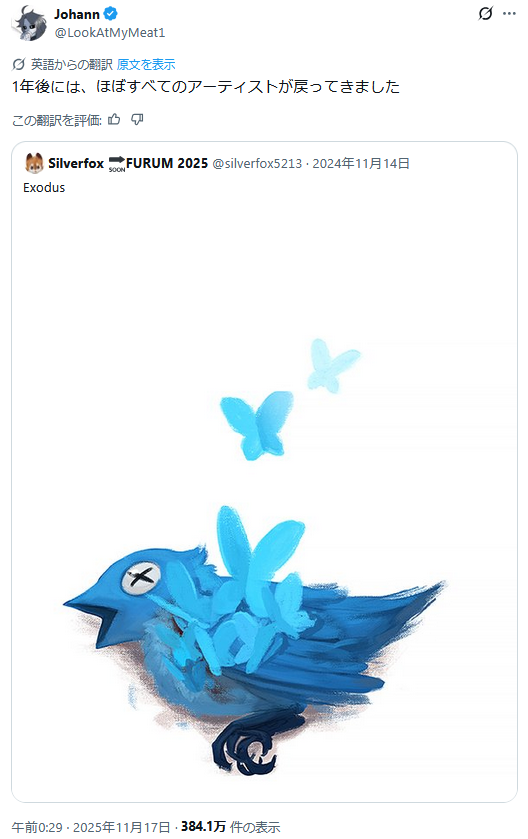Click the post timestamp 午前0:29 · 2025年11月17日
Viewport: 528px width, 839px height.
(x=91, y=827)
